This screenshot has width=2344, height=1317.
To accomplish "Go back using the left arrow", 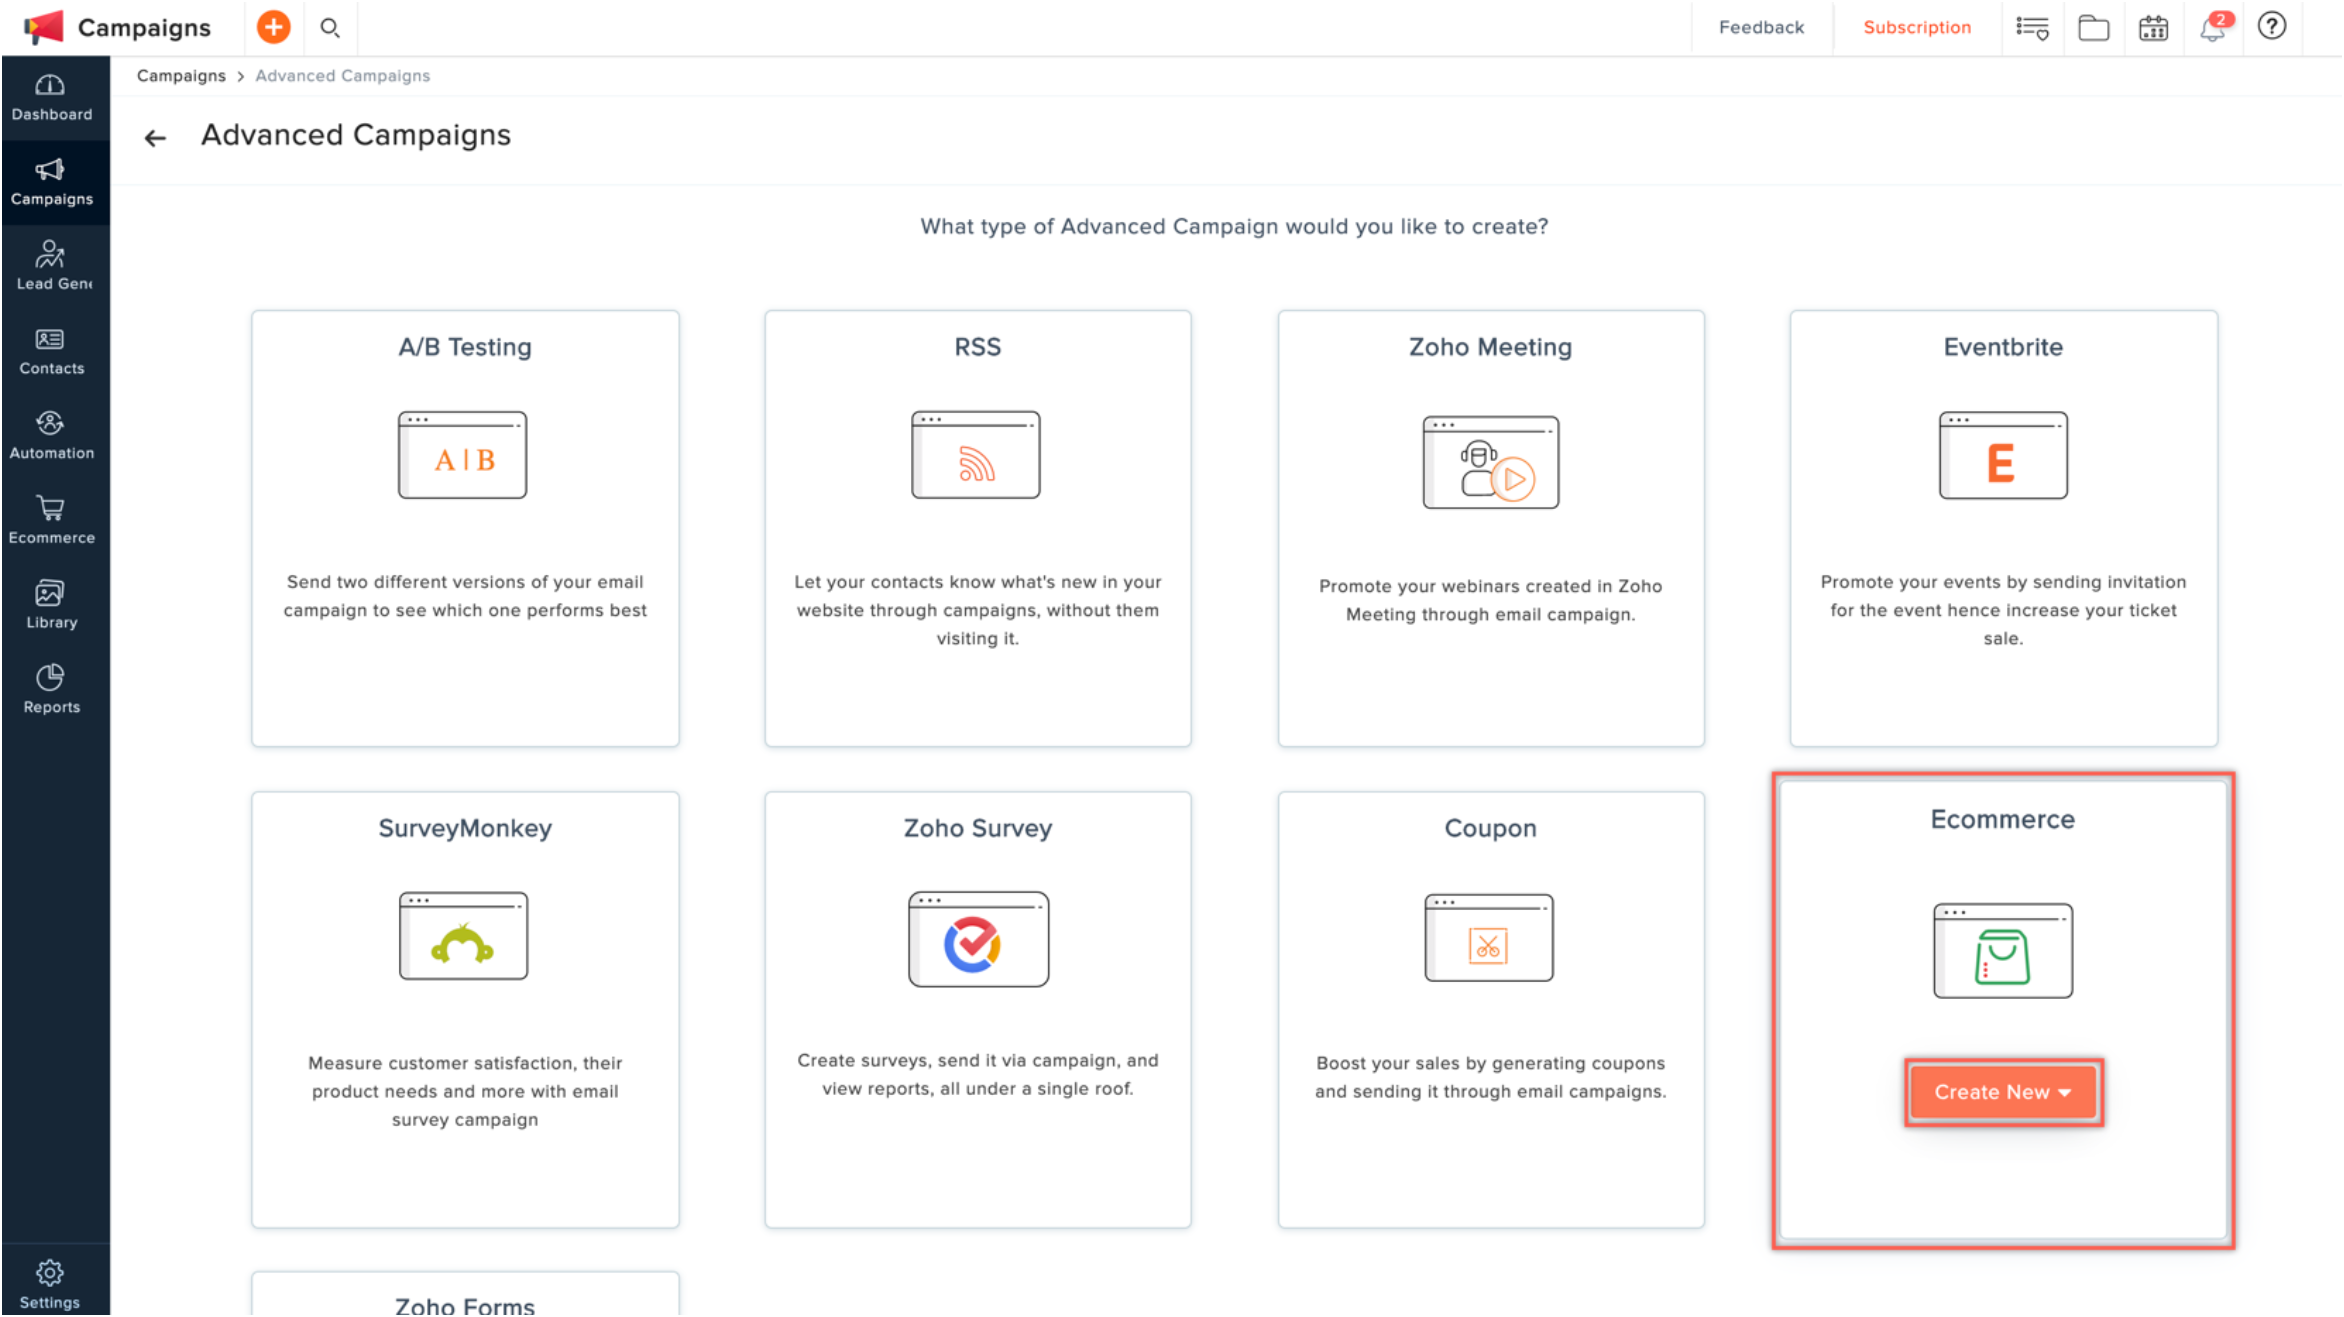I will [x=155, y=138].
